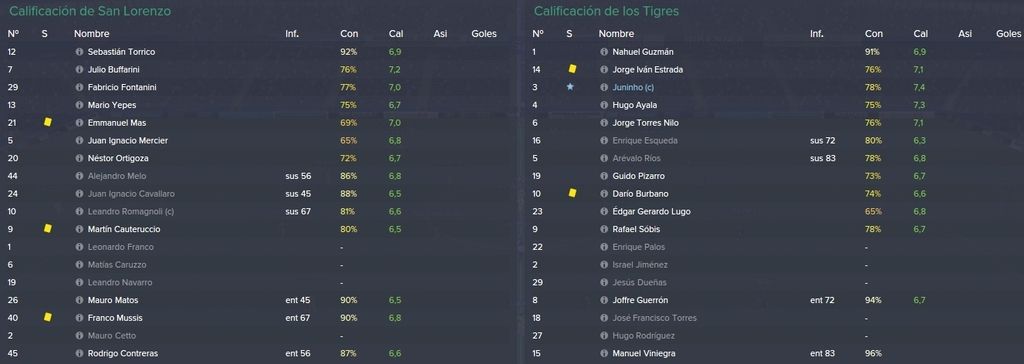Open Leandro Romagnoli (c) player name
The width and height of the screenshot is (1024, 364).
pos(131,211)
